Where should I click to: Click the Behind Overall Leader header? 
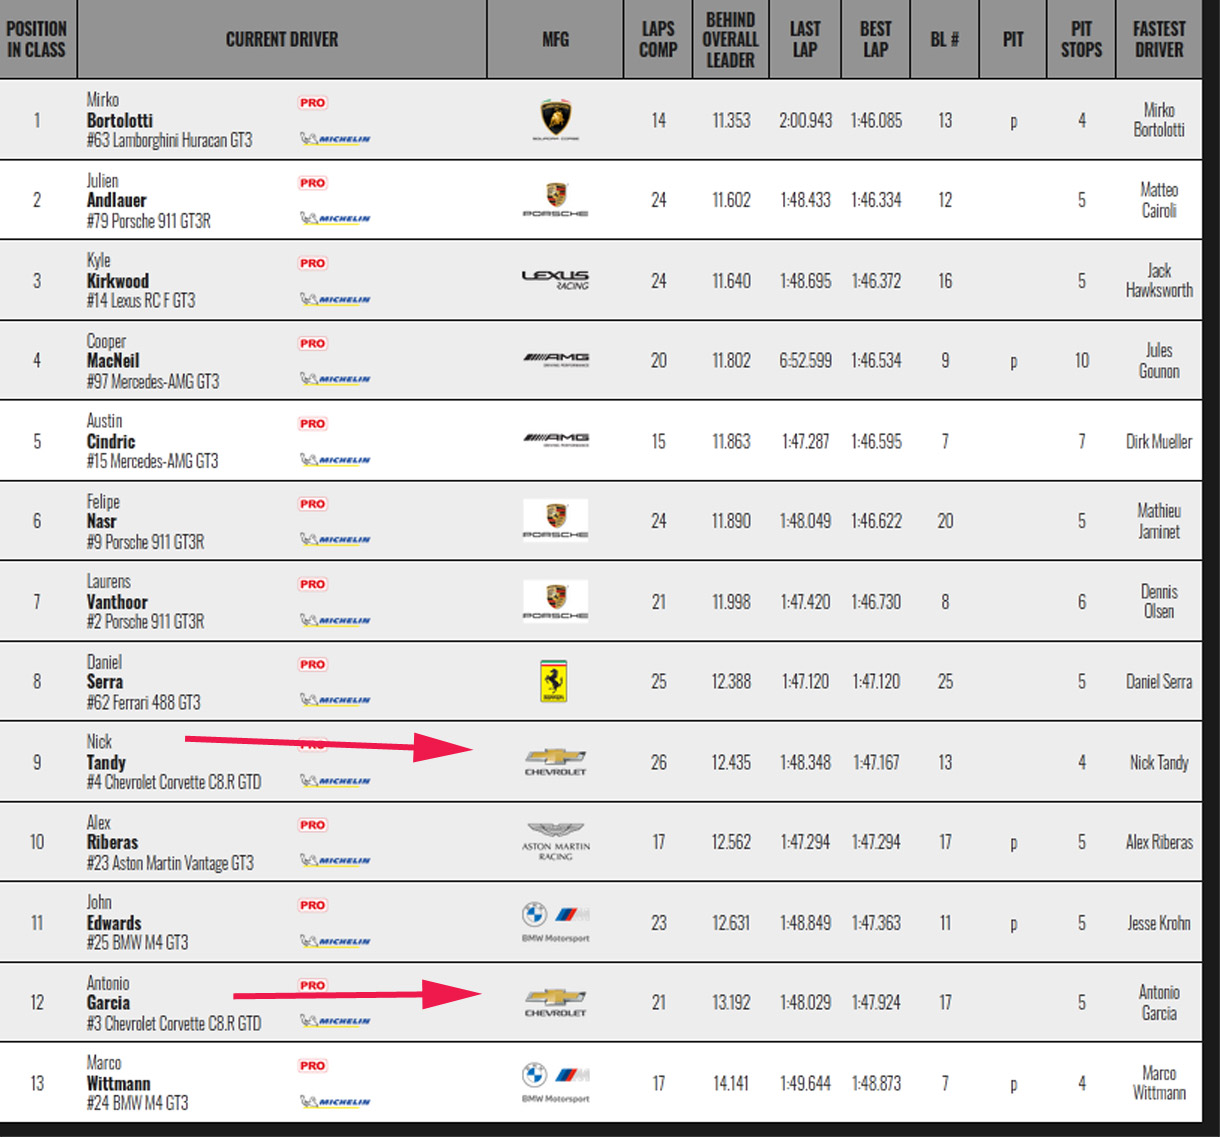[730, 39]
